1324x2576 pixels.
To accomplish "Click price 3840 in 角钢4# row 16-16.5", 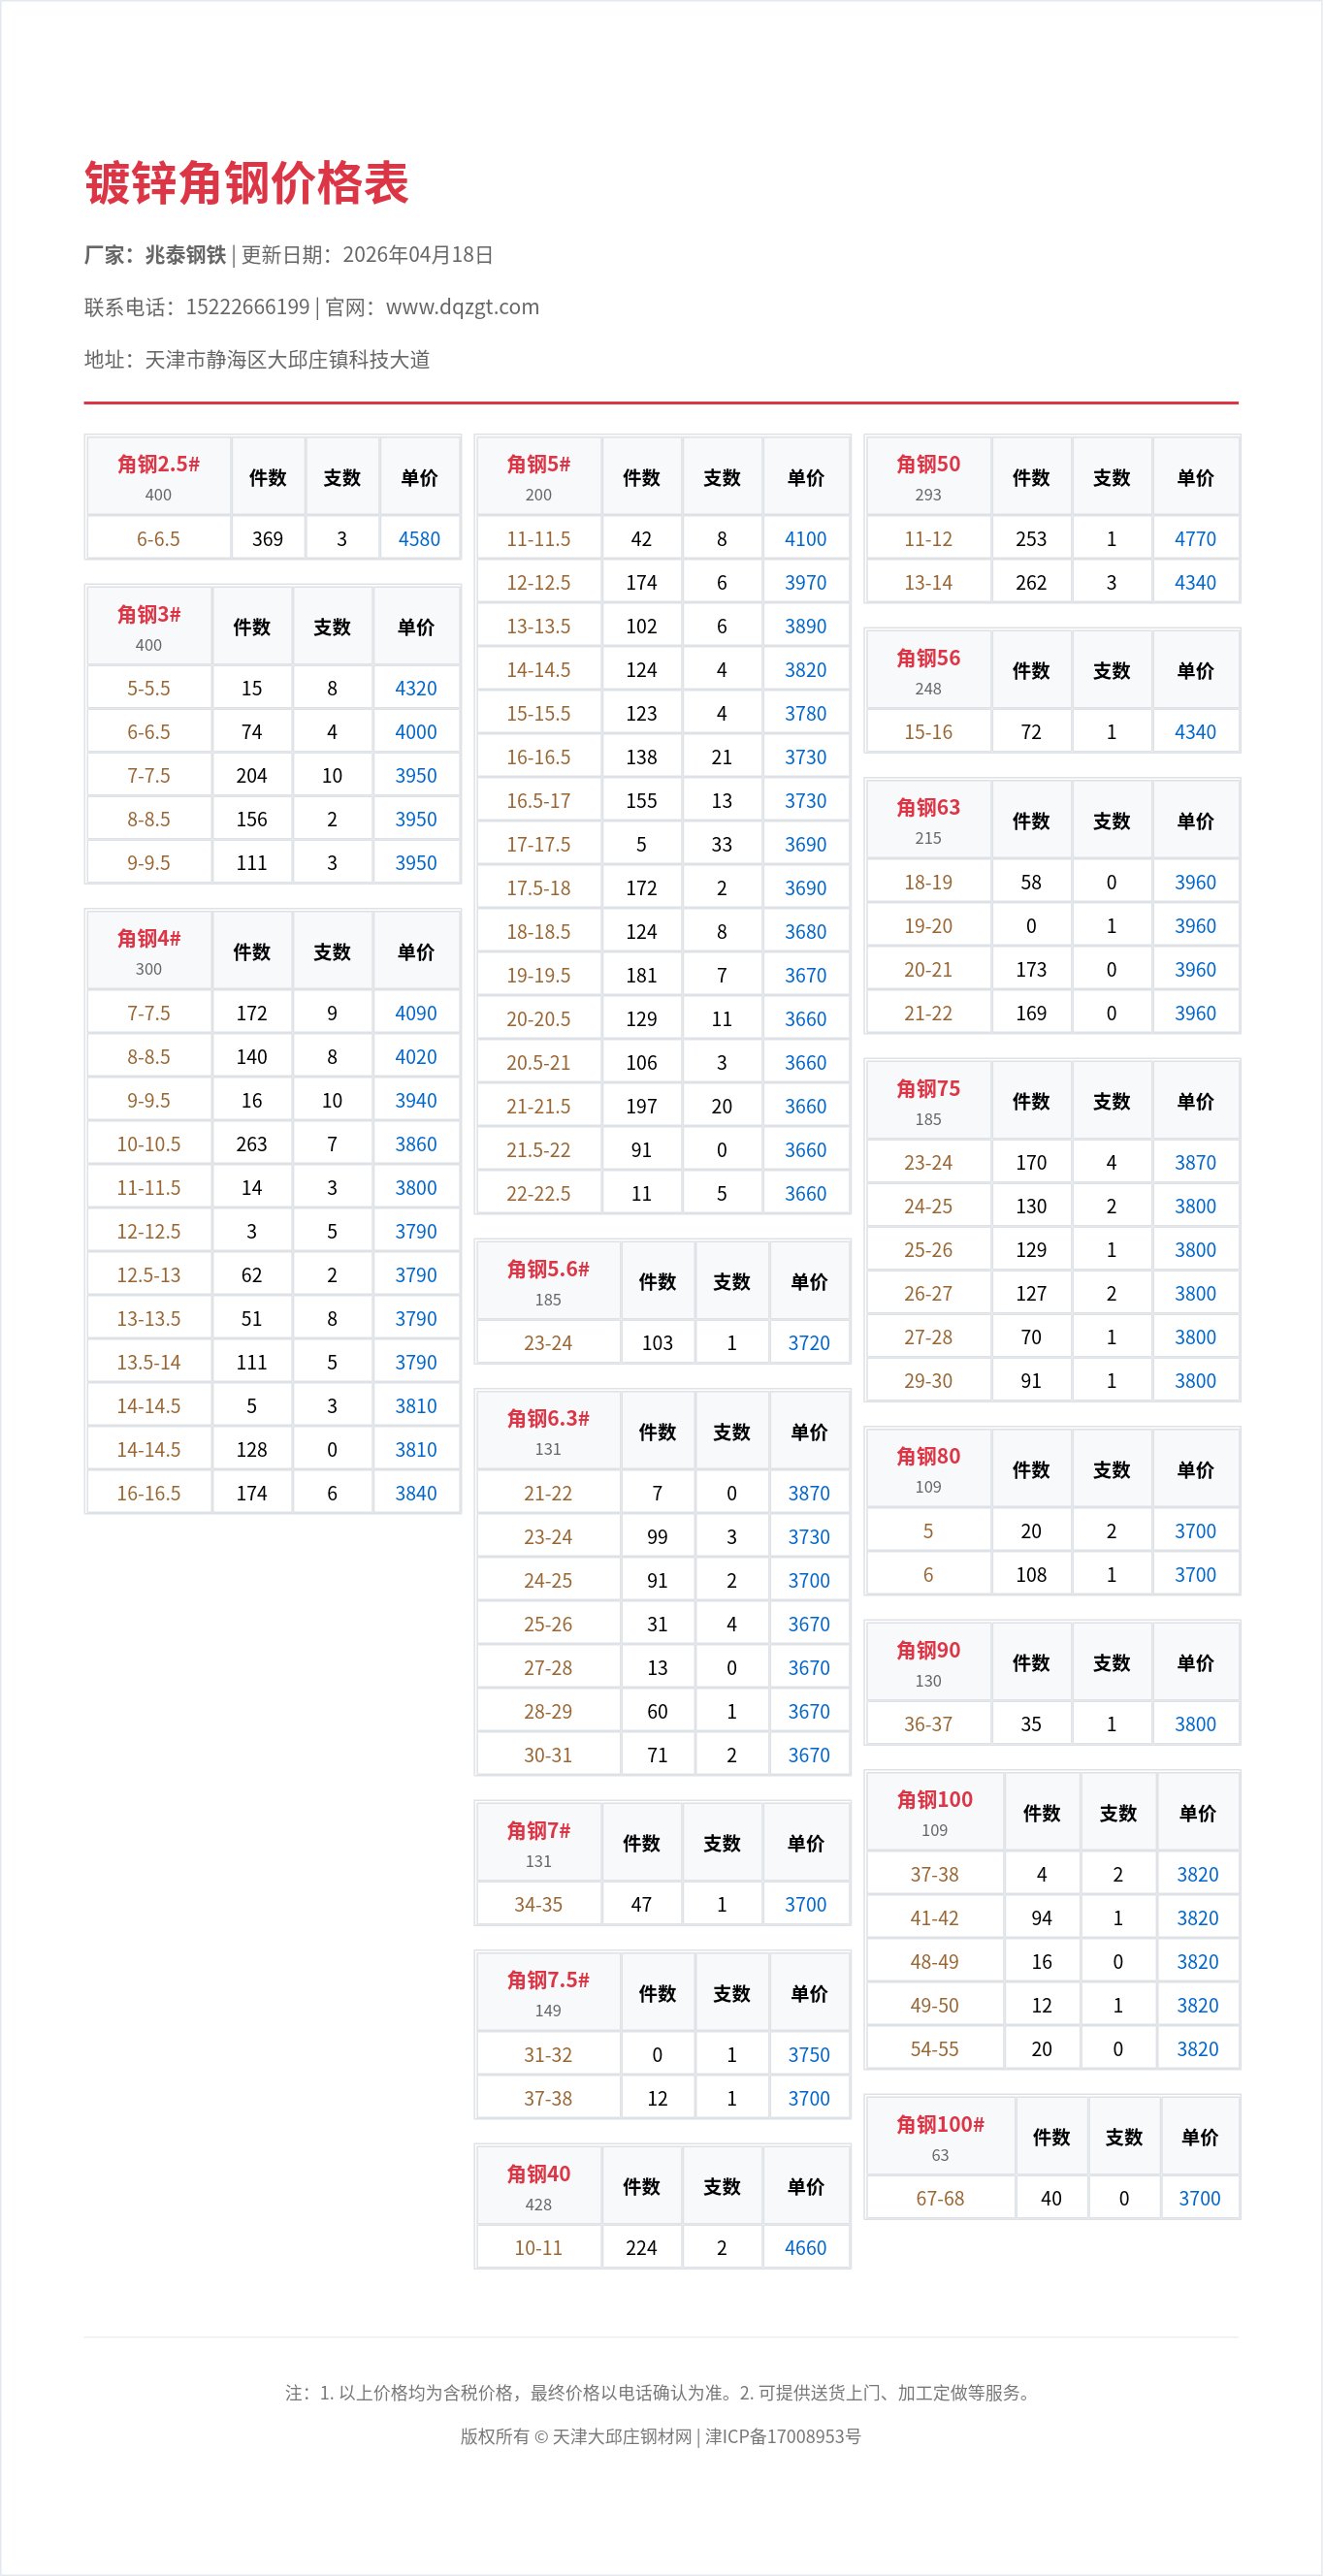I will tap(416, 1493).
